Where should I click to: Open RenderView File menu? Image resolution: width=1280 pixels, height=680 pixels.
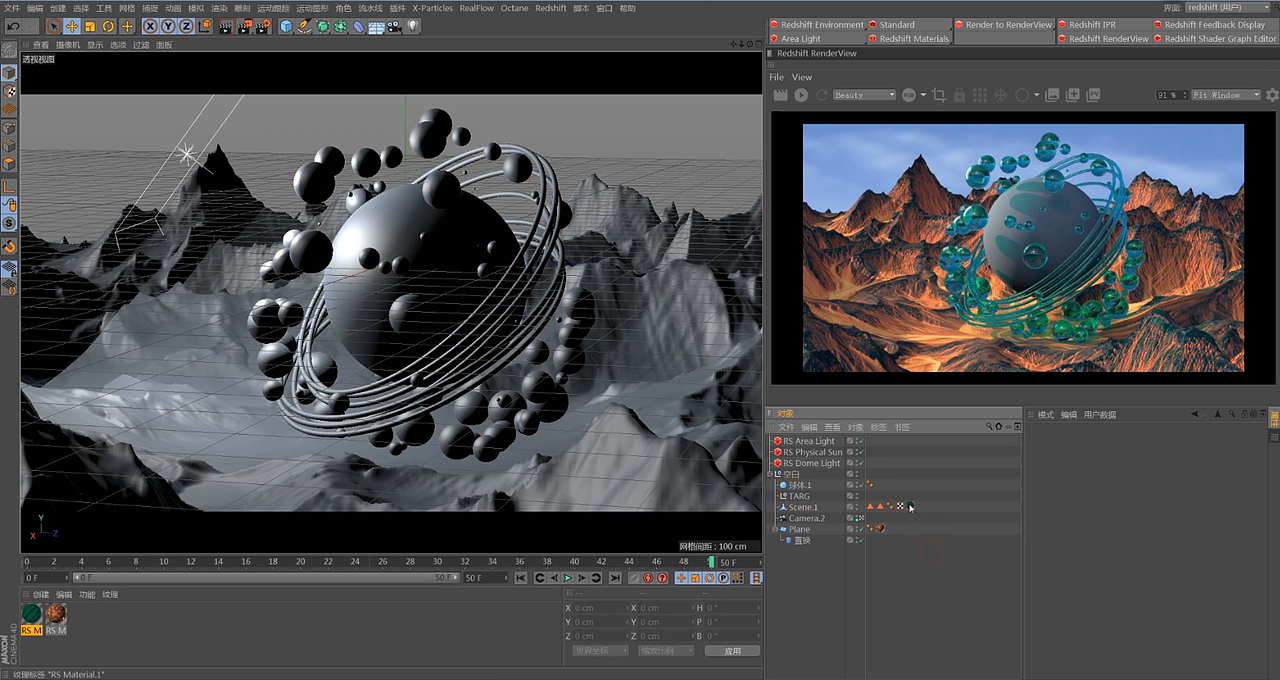(x=776, y=77)
